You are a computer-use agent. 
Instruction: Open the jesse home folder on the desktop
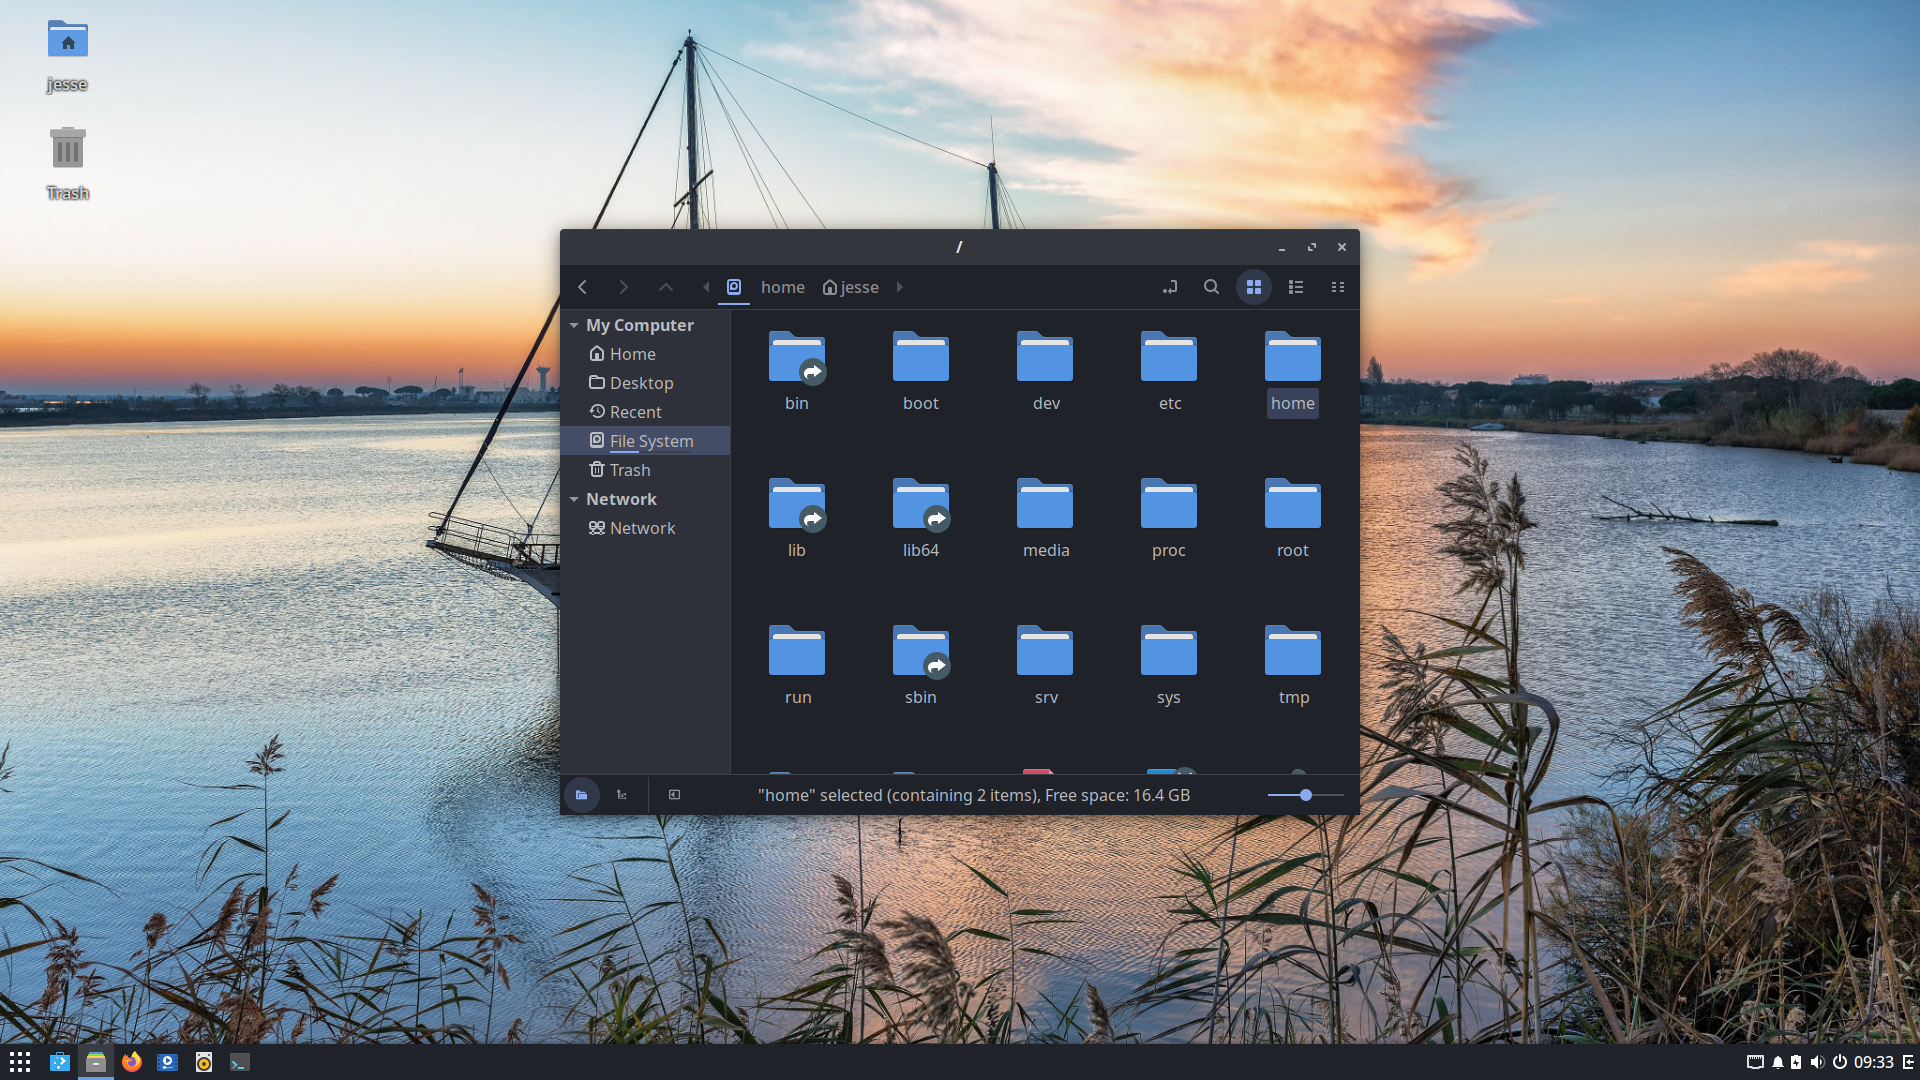[x=67, y=55]
